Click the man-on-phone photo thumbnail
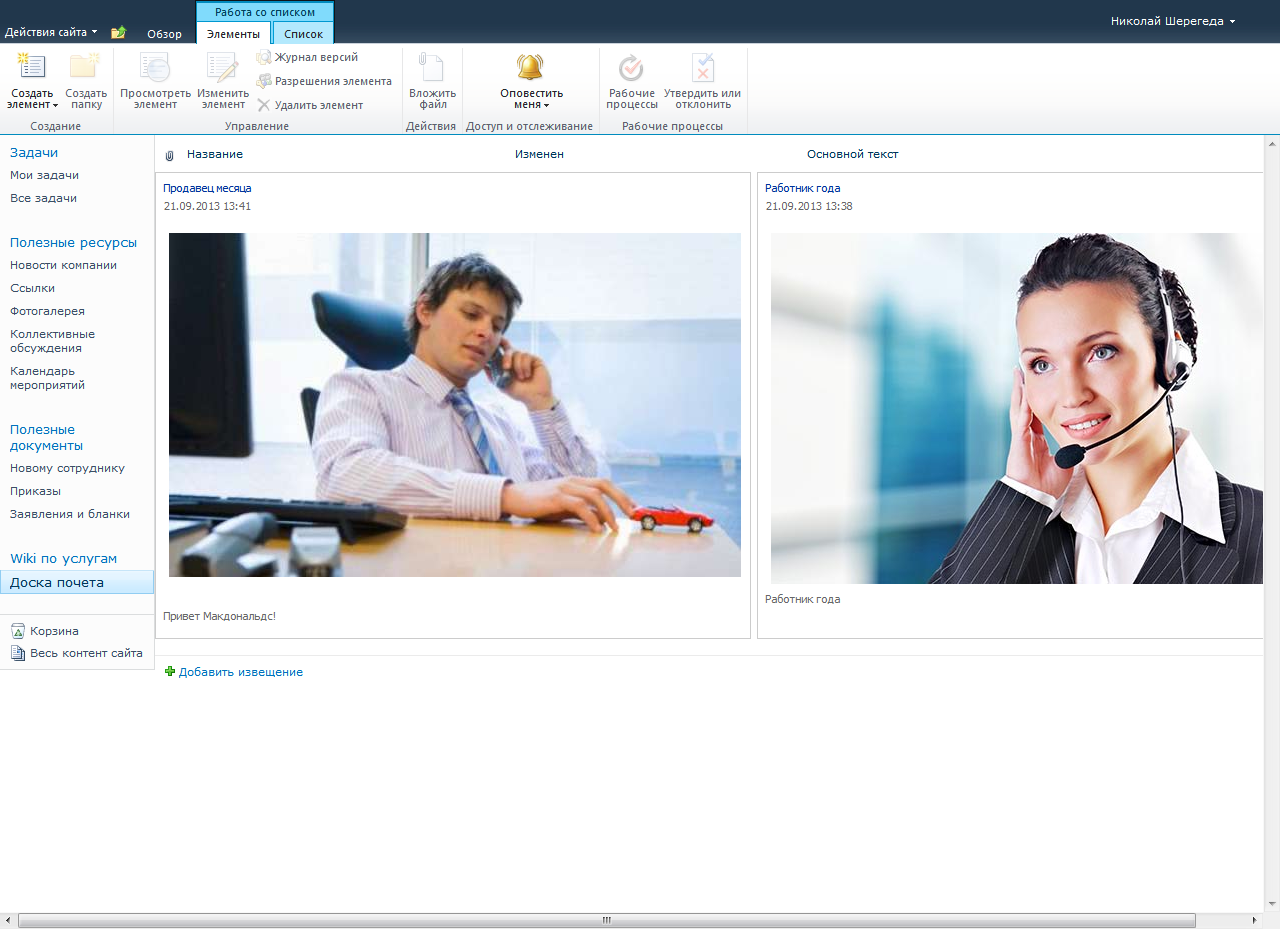Image resolution: width=1280 pixels, height=929 pixels. (455, 405)
